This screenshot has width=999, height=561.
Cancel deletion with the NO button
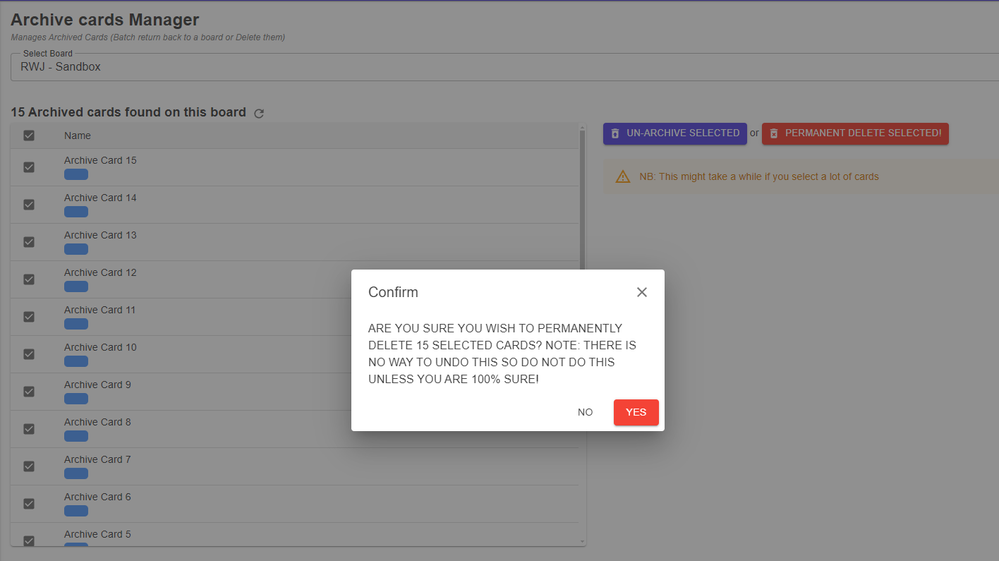click(585, 412)
